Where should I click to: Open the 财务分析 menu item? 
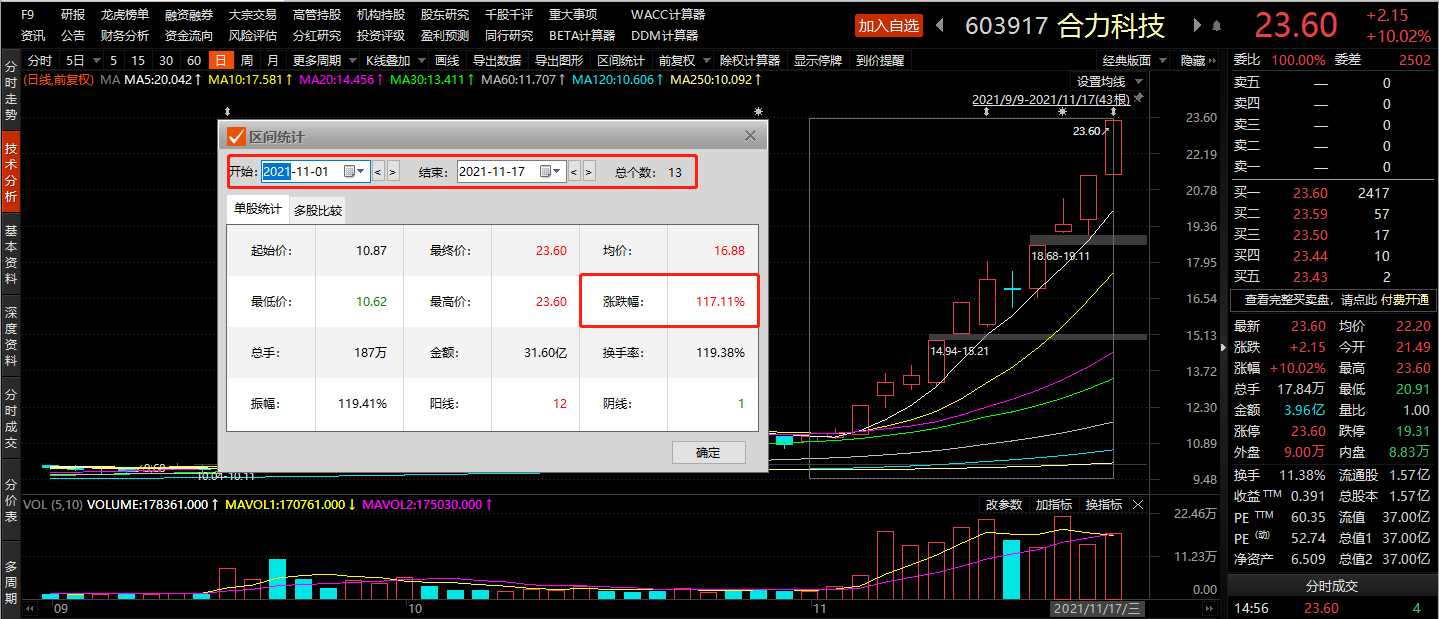point(125,35)
